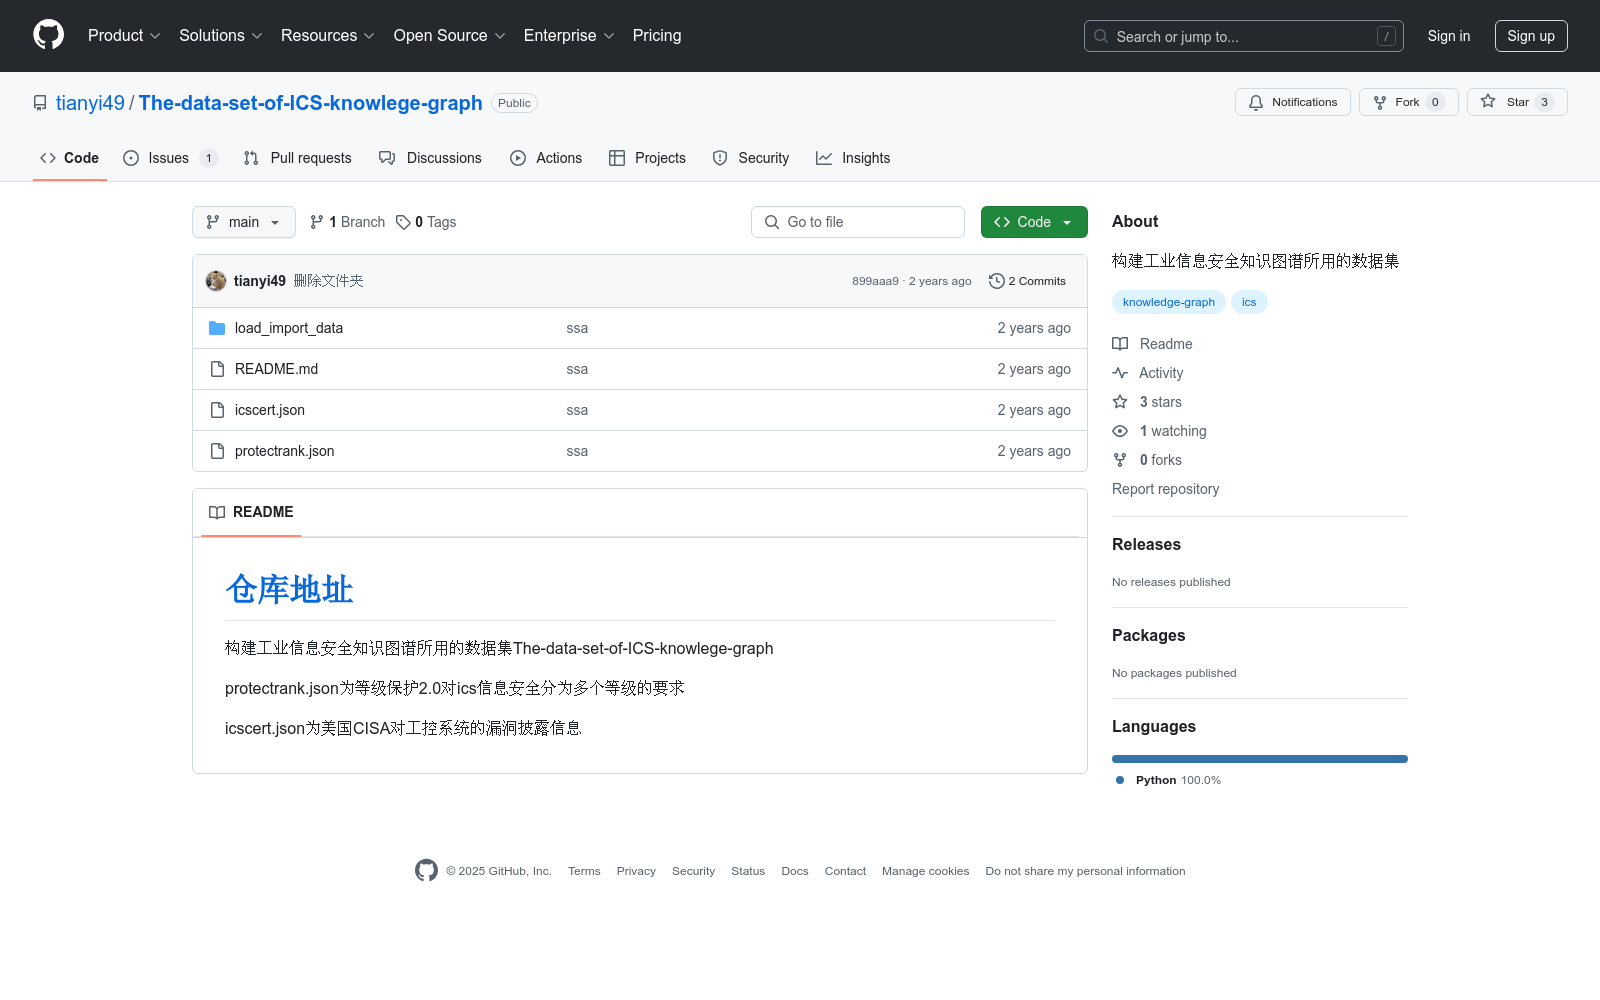Image resolution: width=1600 pixels, height=1000 pixels.
Task: Go to the GitHub homepage logo
Action: (48, 35)
